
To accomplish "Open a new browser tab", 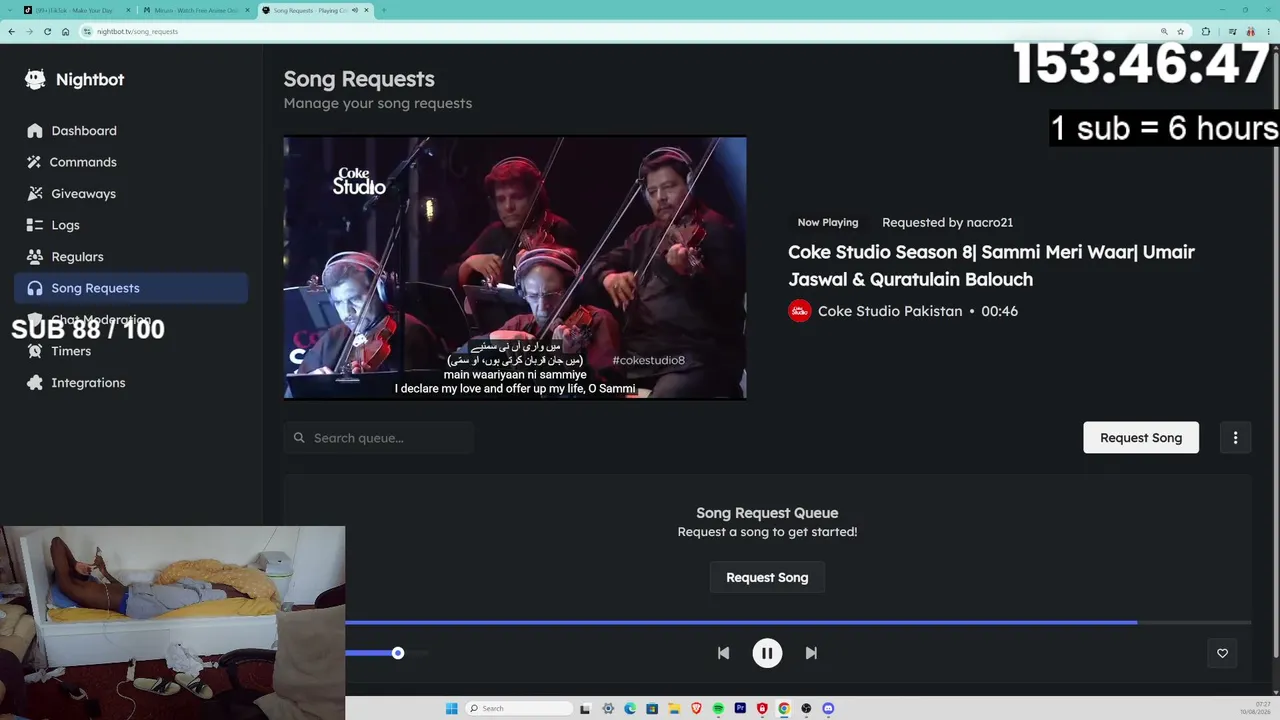I will pos(384,10).
